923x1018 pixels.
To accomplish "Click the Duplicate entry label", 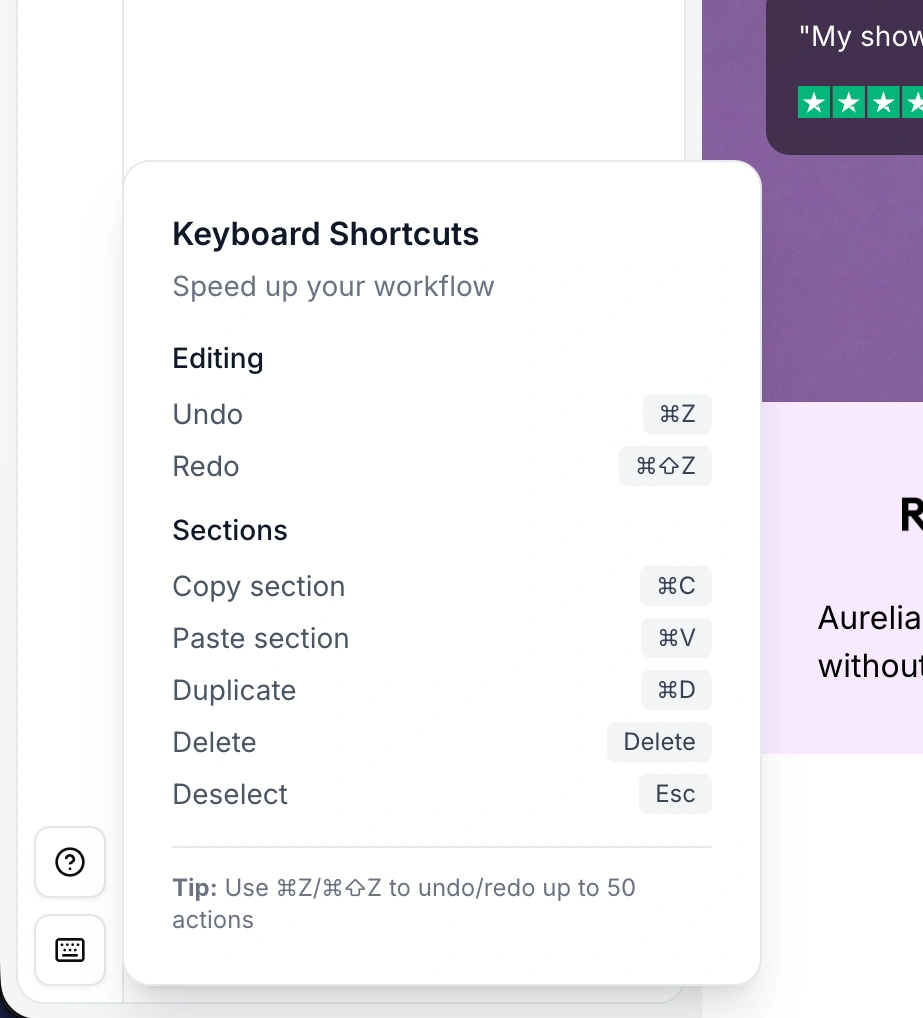I will tap(234, 690).
